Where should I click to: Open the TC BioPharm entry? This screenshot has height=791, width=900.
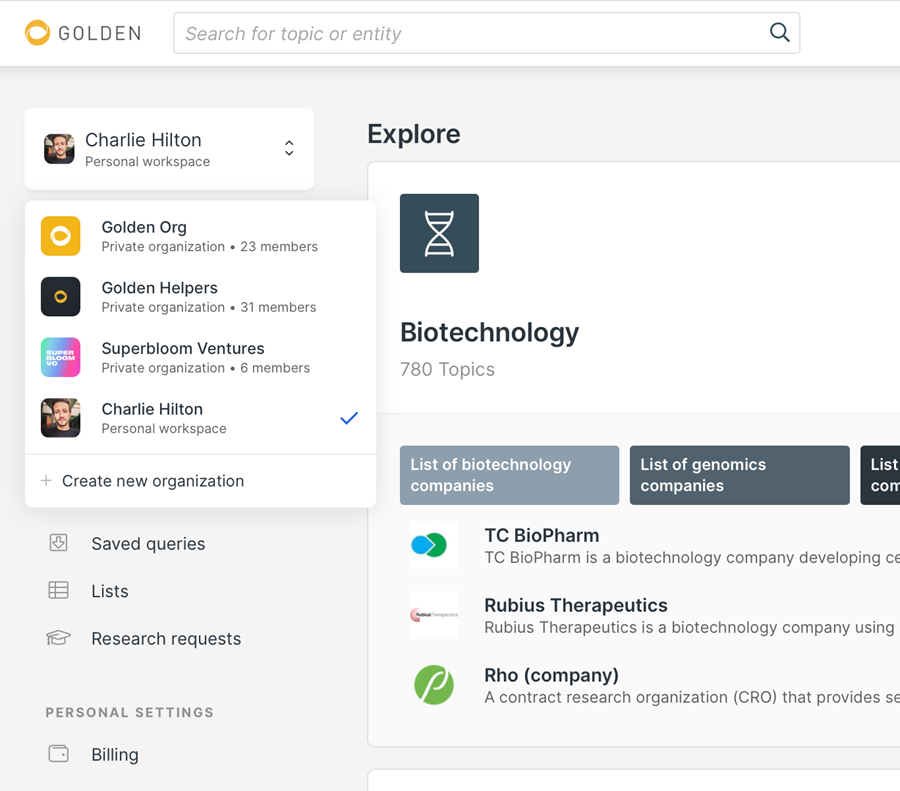pos(542,535)
